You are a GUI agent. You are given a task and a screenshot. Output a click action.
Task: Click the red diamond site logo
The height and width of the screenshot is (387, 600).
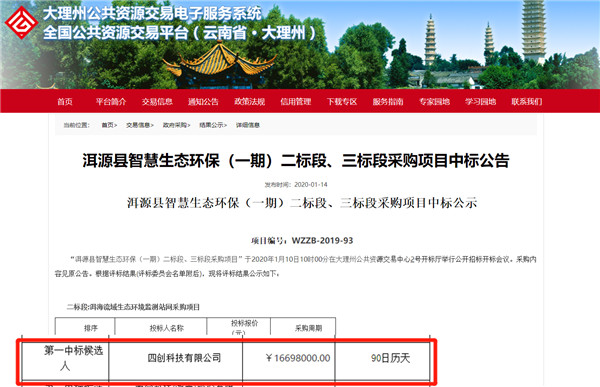21,22
